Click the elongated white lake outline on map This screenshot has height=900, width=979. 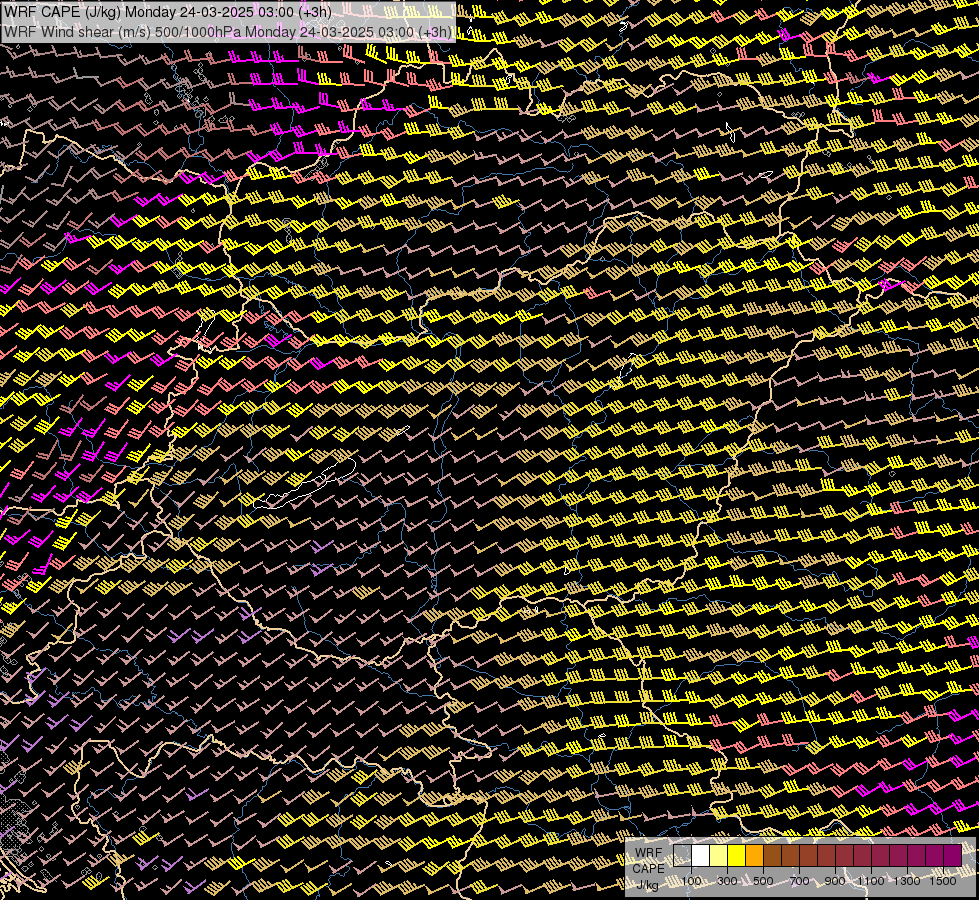tap(305, 484)
